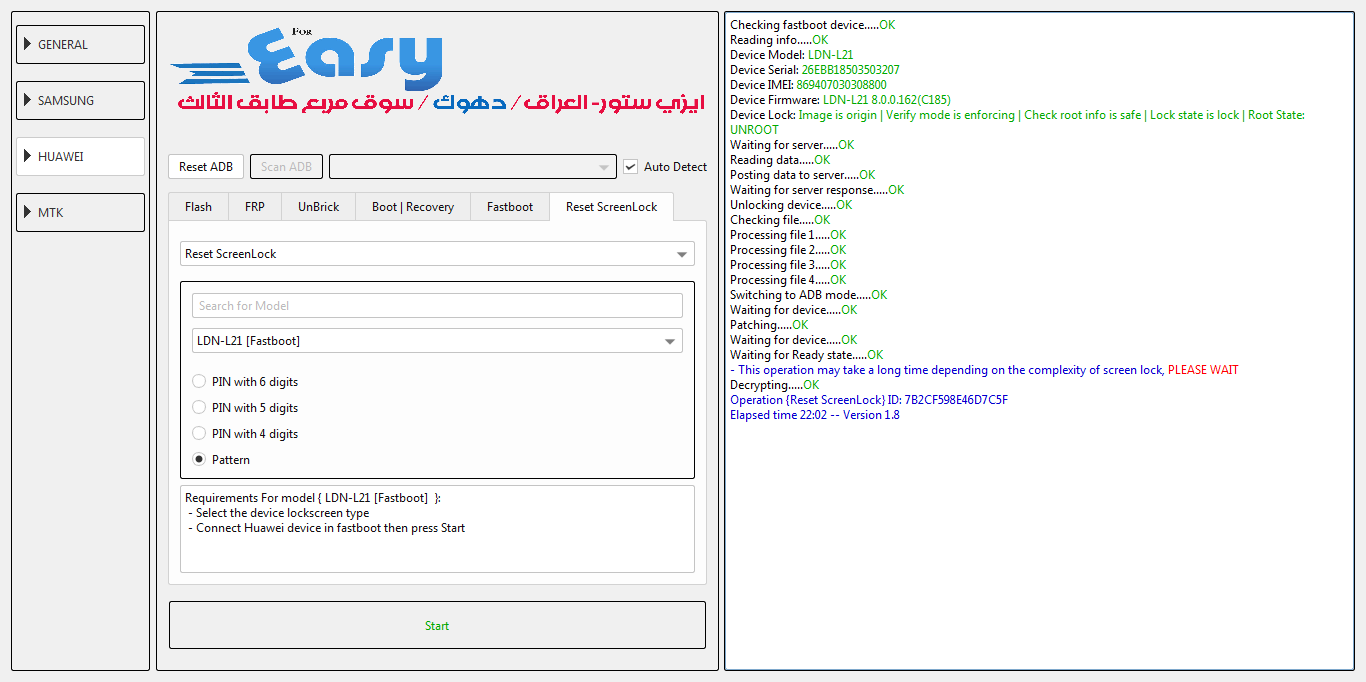
Task: Open the Reset ScreenLock operation dropdown
Action: click(x=437, y=254)
